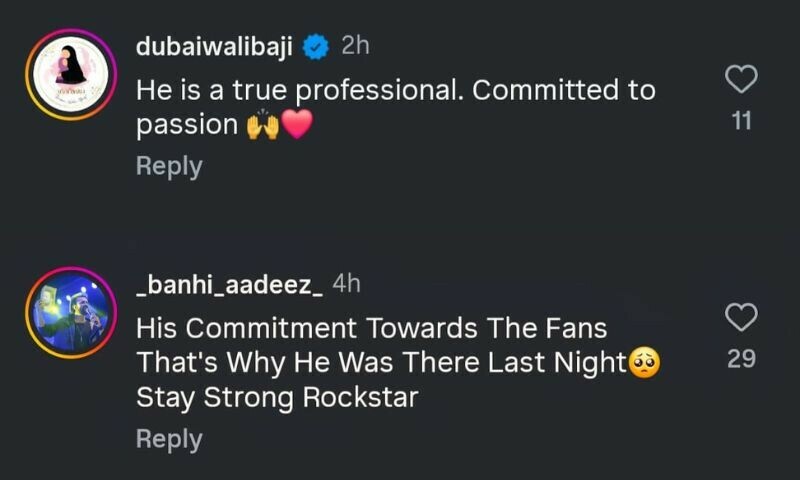Click the pink heart emoji in first comment
Viewport: 800px width, 480px height.
pos(297,126)
